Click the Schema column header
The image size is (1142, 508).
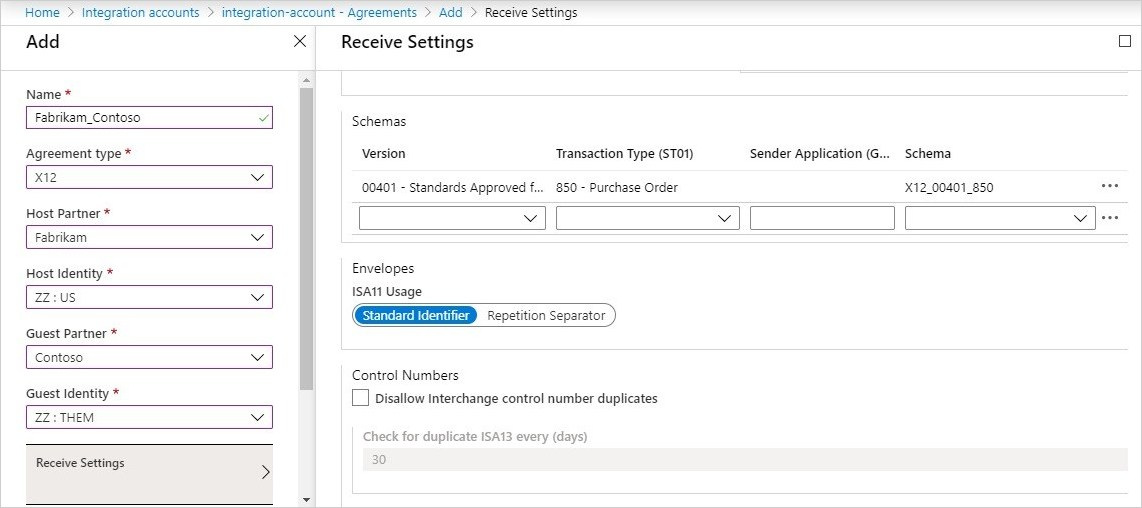pyautogui.click(x=928, y=154)
